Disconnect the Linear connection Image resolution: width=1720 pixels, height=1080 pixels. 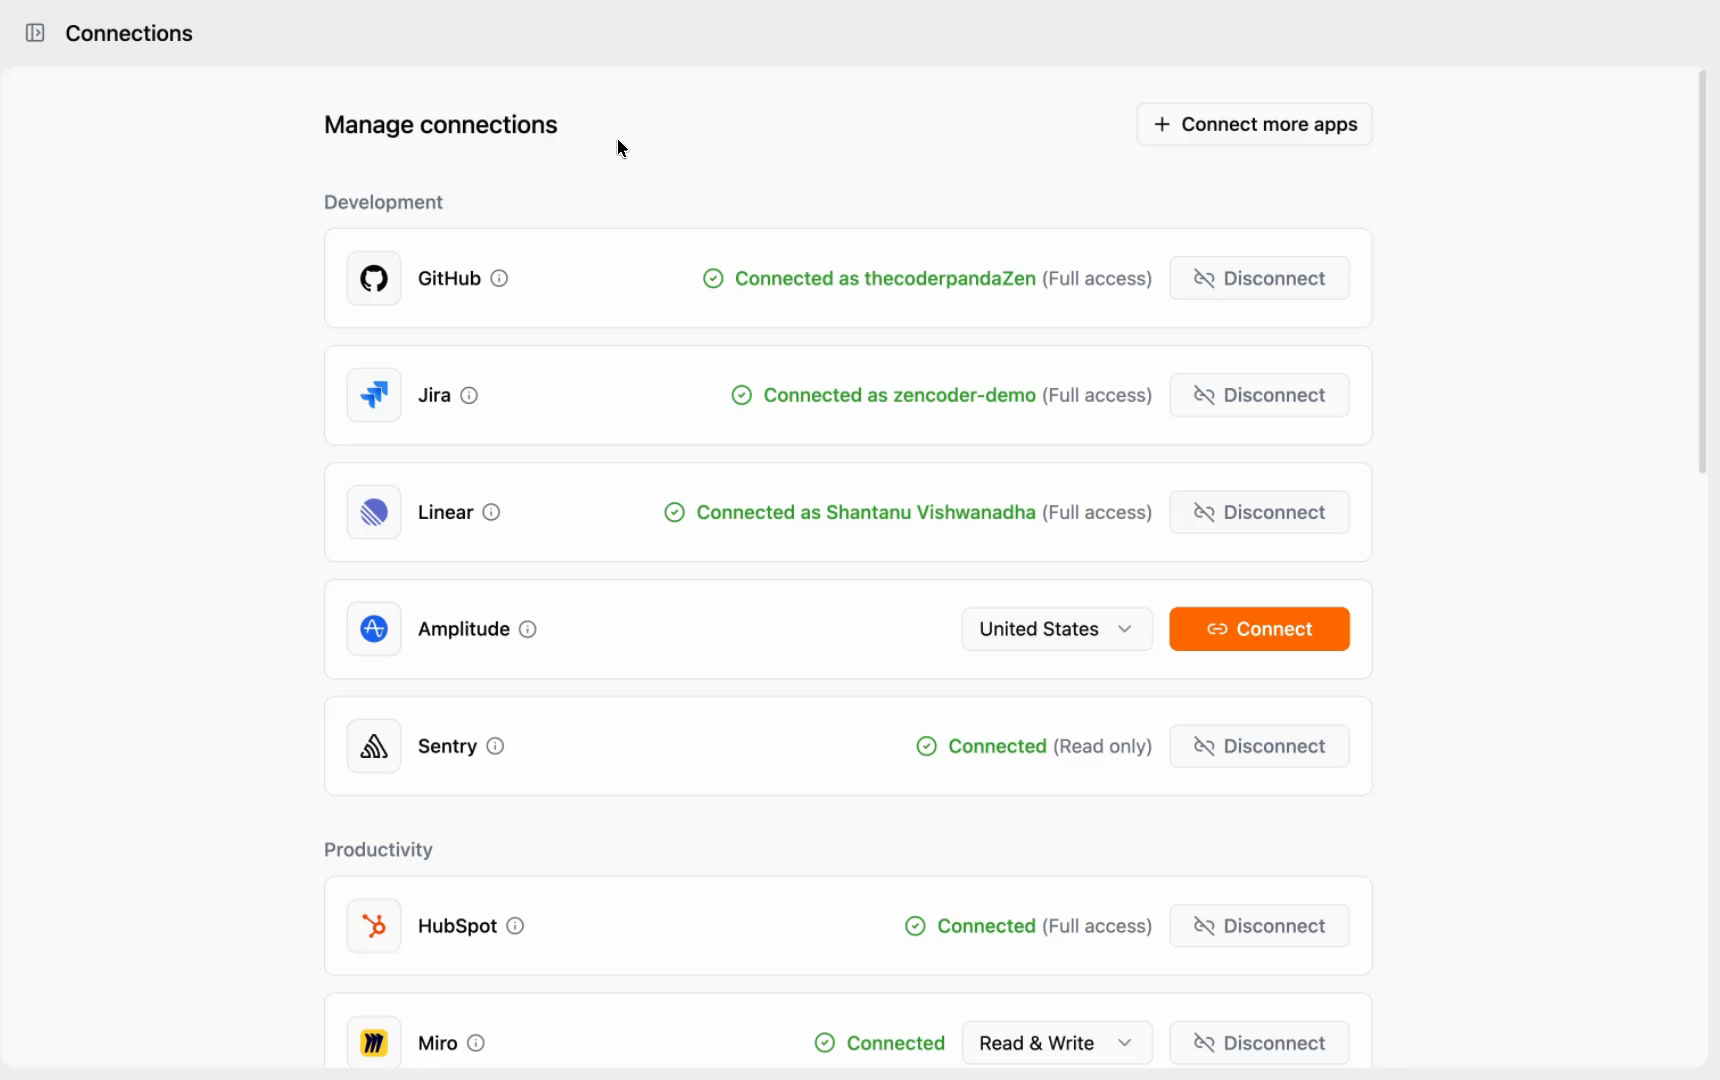pos(1259,512)
